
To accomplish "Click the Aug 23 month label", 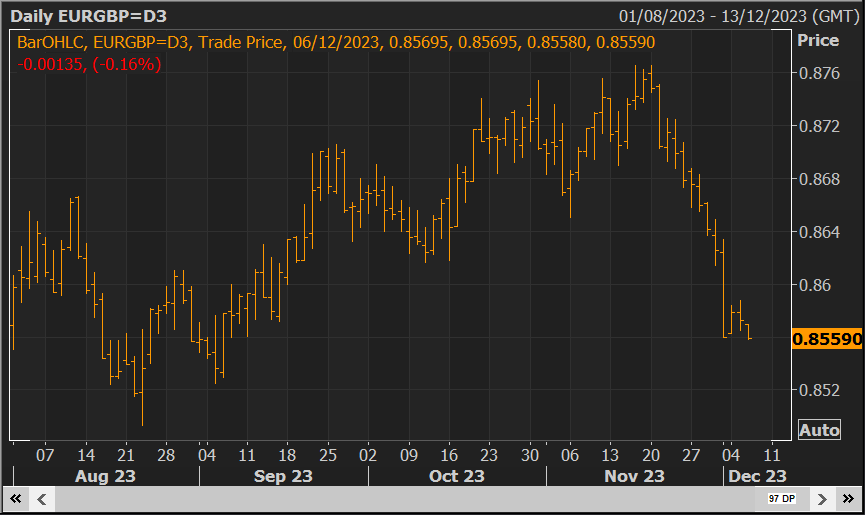I will (105, 476).
